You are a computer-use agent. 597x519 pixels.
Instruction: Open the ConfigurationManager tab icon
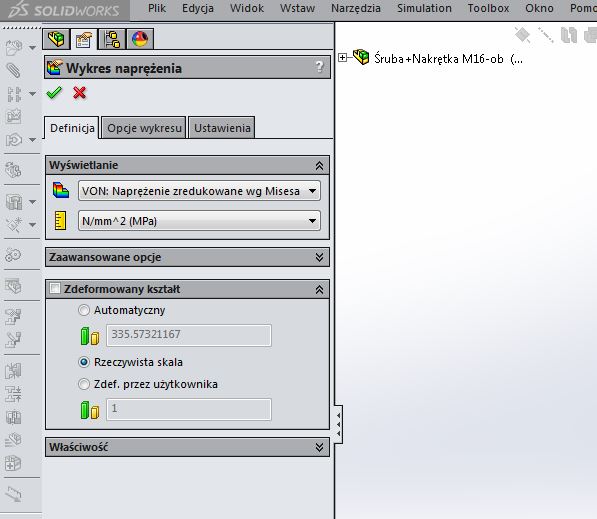coord(112,39)
